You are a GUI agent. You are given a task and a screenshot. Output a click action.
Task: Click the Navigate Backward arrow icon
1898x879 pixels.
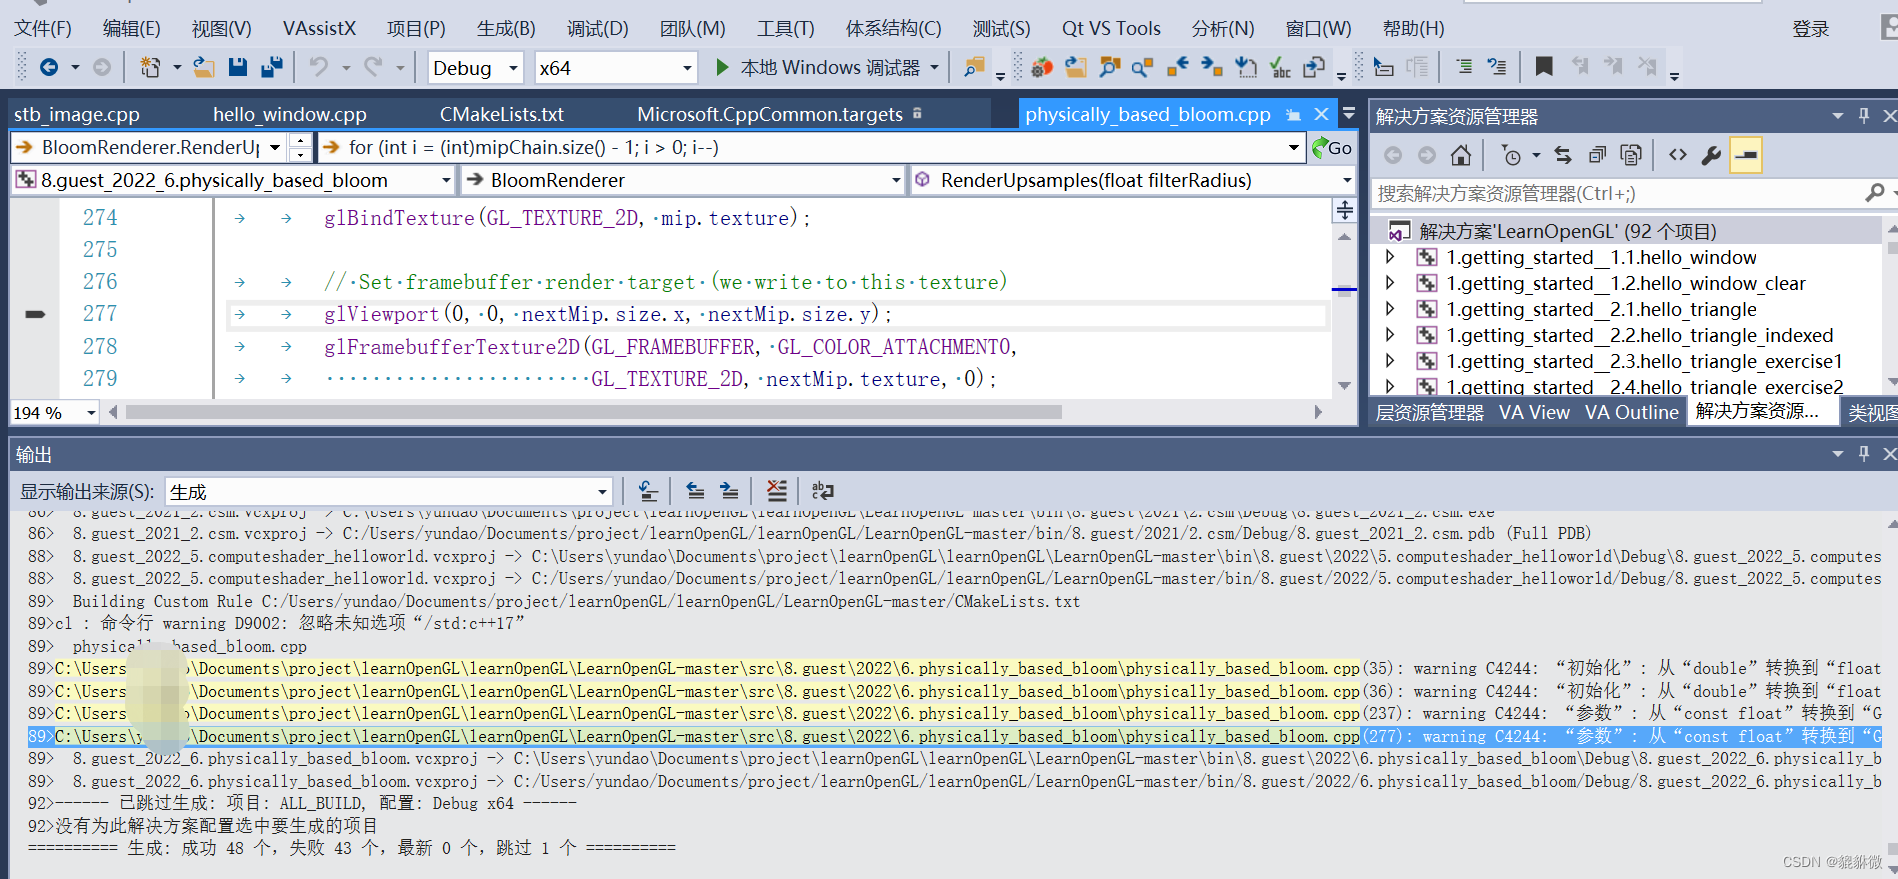[x=48, y=67]
